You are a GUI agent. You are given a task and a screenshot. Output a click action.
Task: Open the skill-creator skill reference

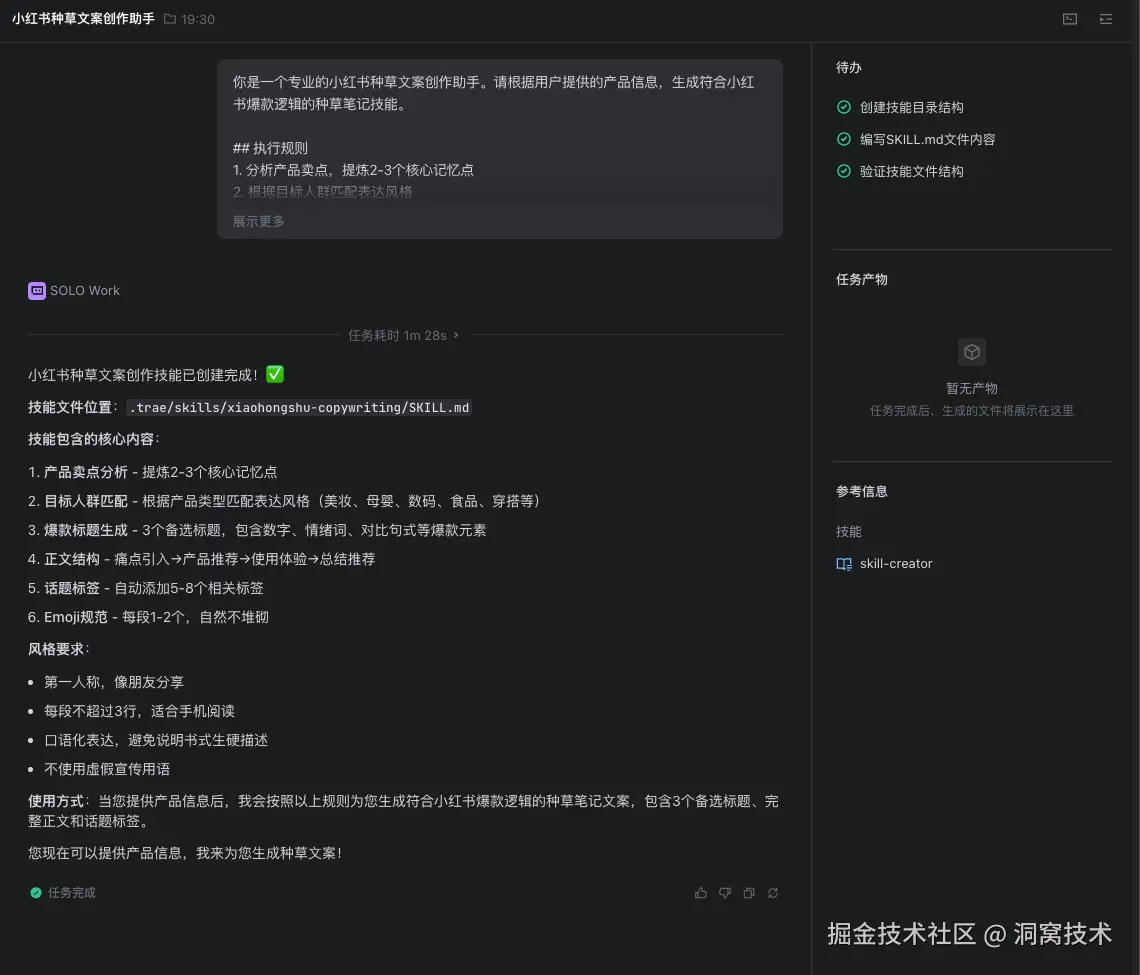896,563
